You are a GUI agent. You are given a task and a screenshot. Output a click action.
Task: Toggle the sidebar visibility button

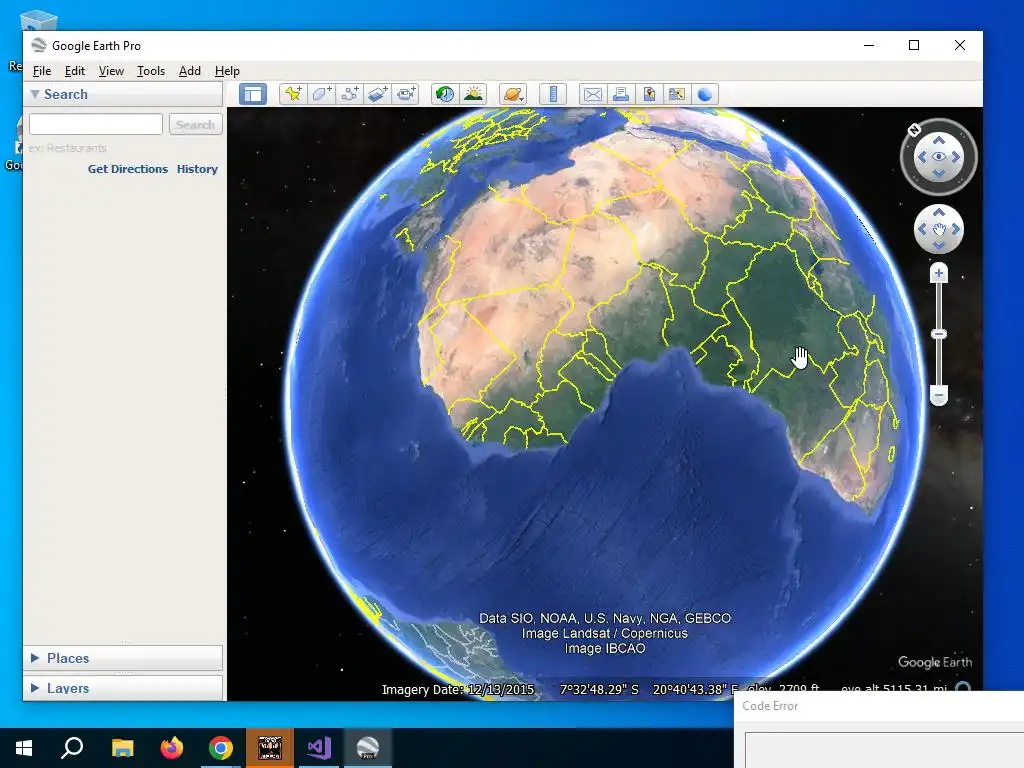coord(253,94)
